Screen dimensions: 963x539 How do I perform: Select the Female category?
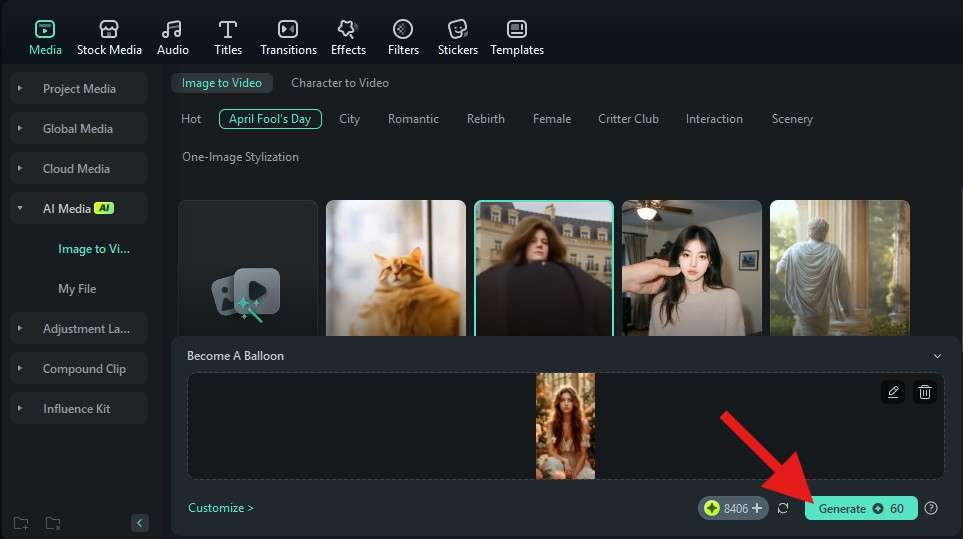tap(552, 119)
